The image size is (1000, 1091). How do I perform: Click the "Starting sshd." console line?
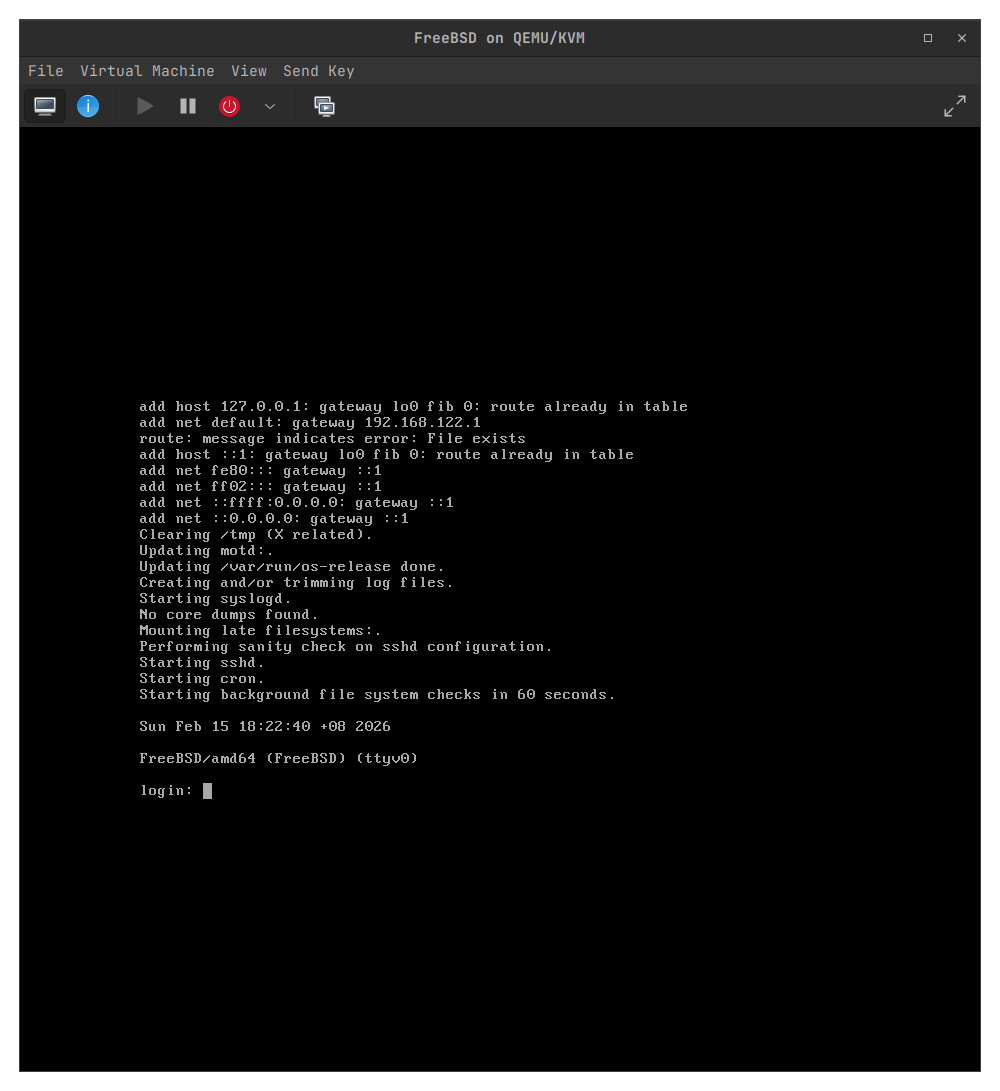coord(202,663)
